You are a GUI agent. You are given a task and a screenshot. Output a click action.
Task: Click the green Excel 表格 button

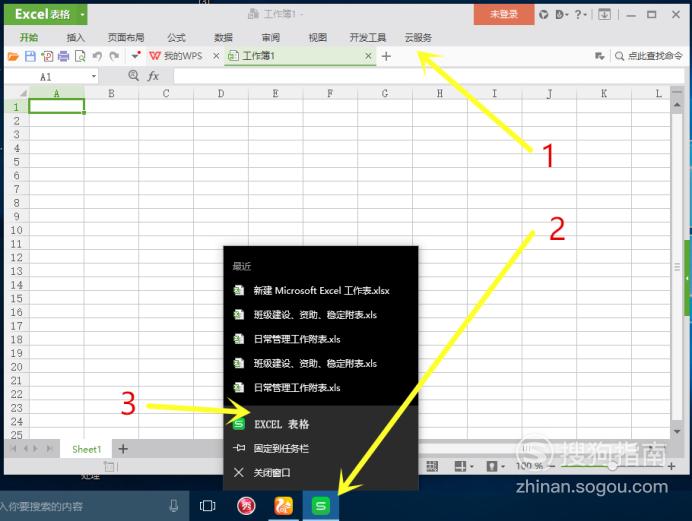point(41,14)
